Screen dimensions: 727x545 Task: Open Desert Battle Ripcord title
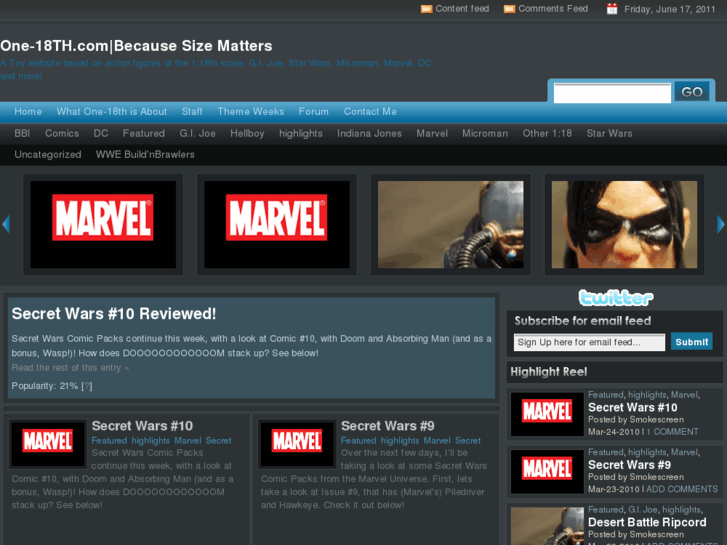point(647,522)
